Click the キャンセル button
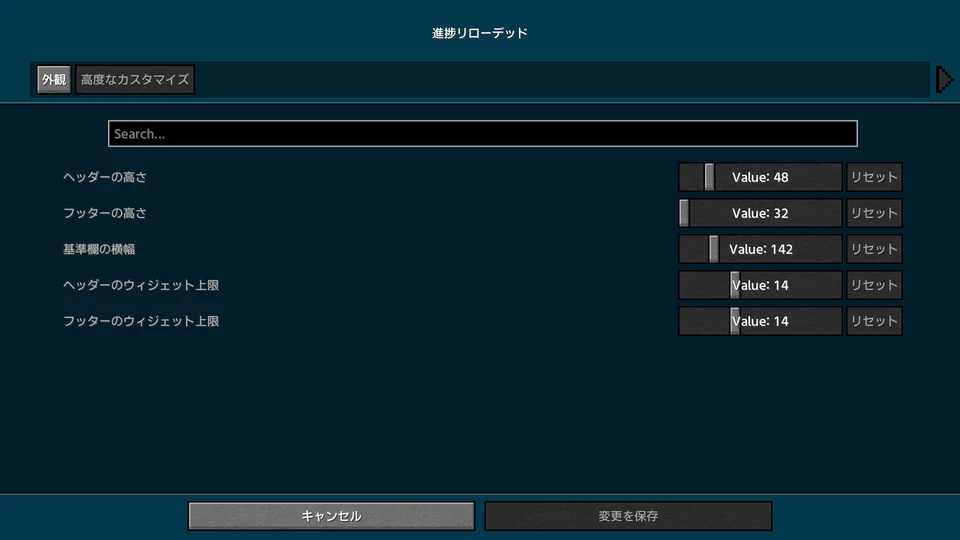 (x=331, y=516)
